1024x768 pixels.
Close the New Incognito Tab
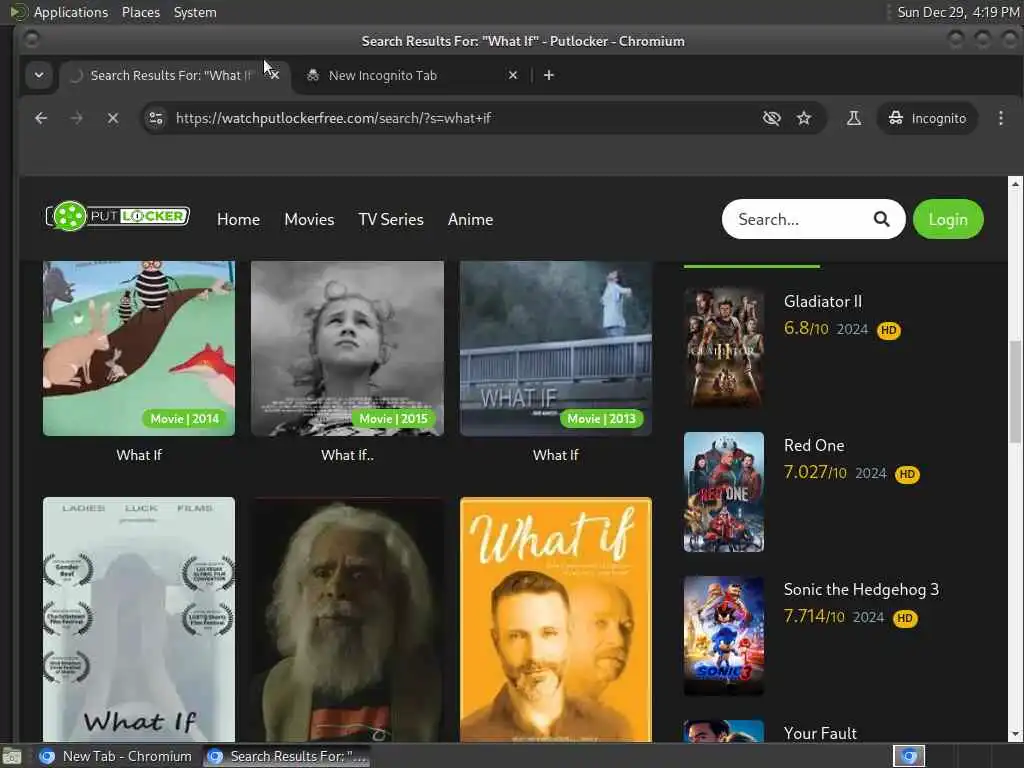tap(513, 75)
